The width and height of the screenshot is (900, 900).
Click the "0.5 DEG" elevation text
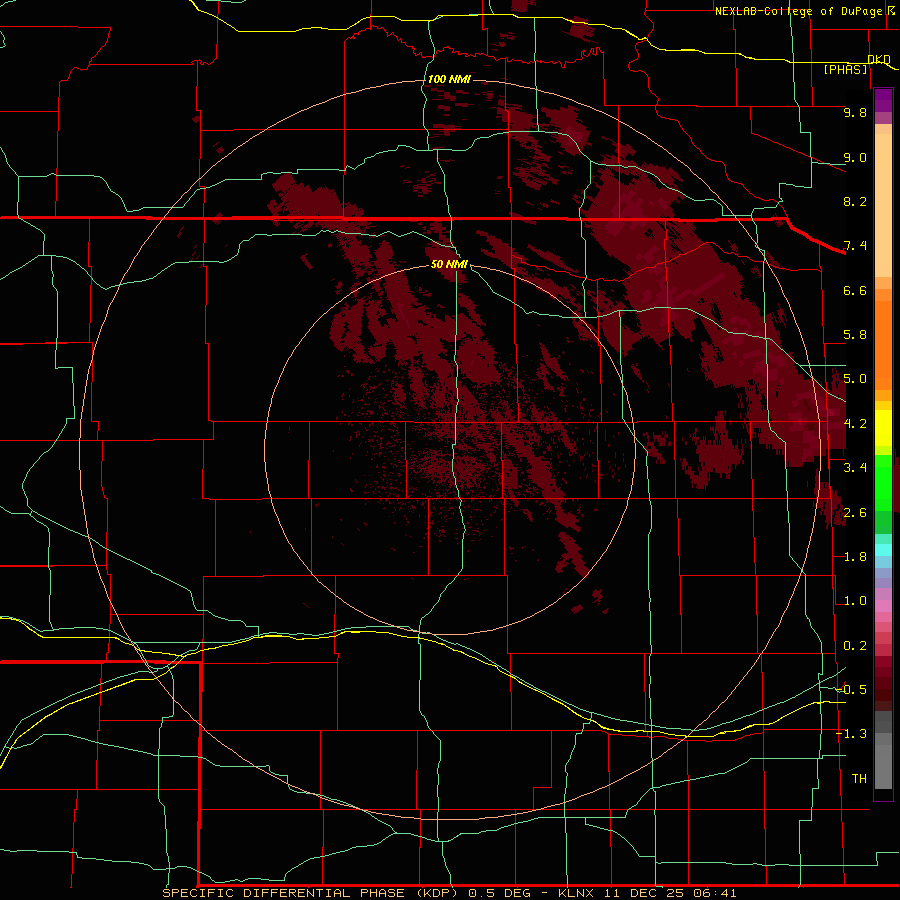coord(498,893)
